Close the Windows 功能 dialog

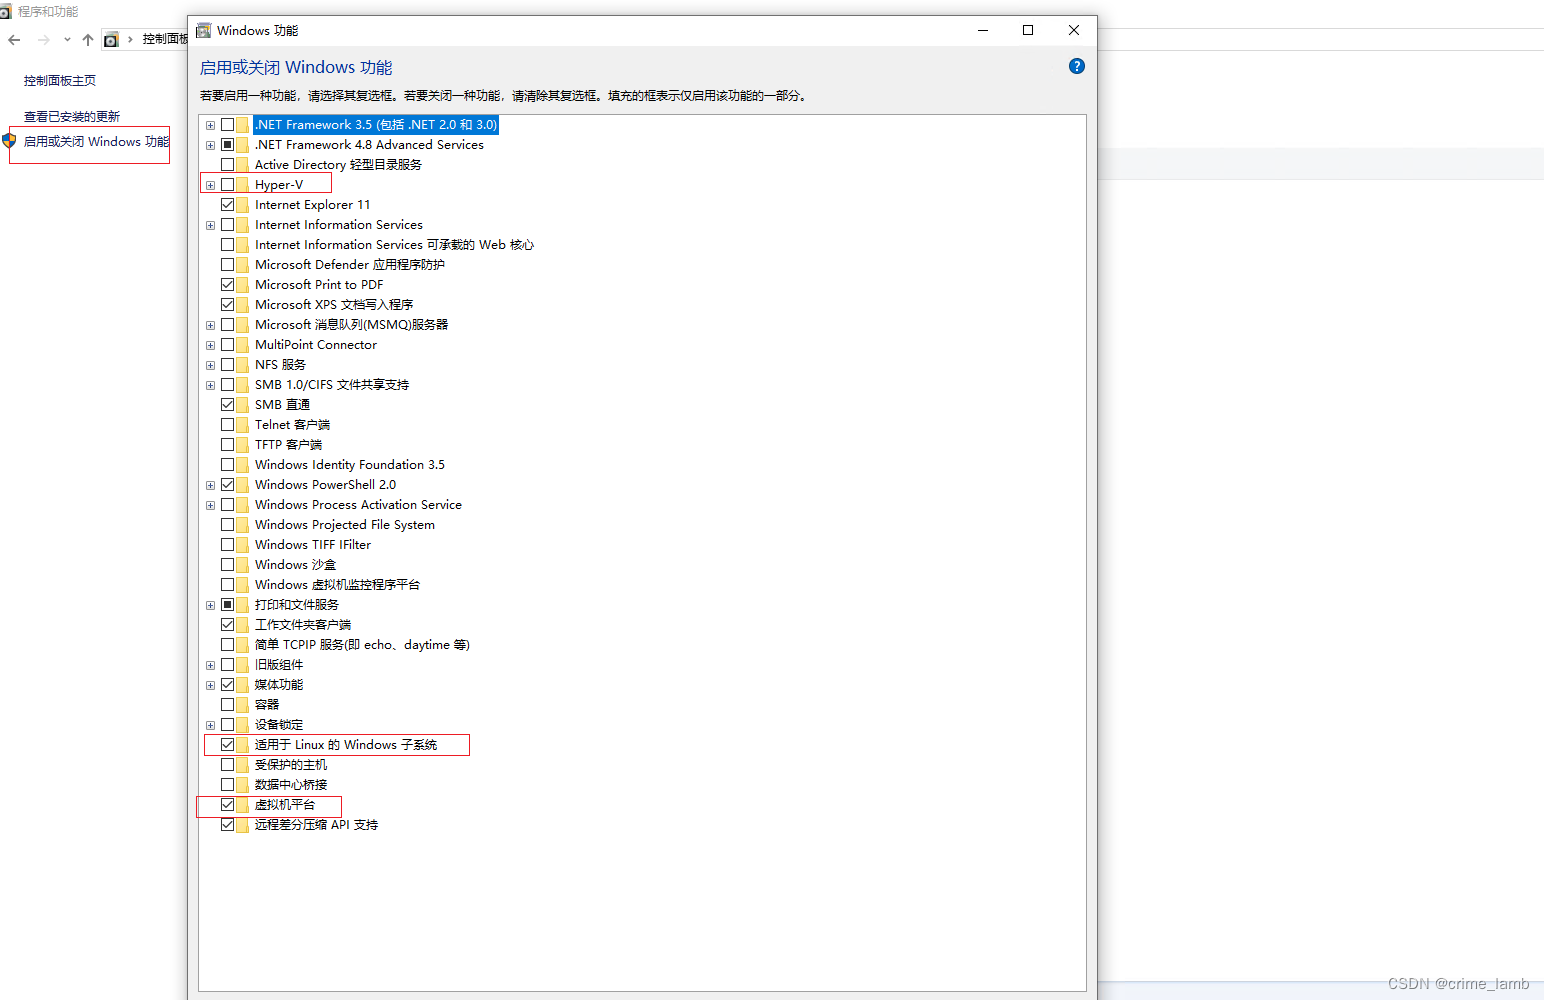pos(1074,30)
